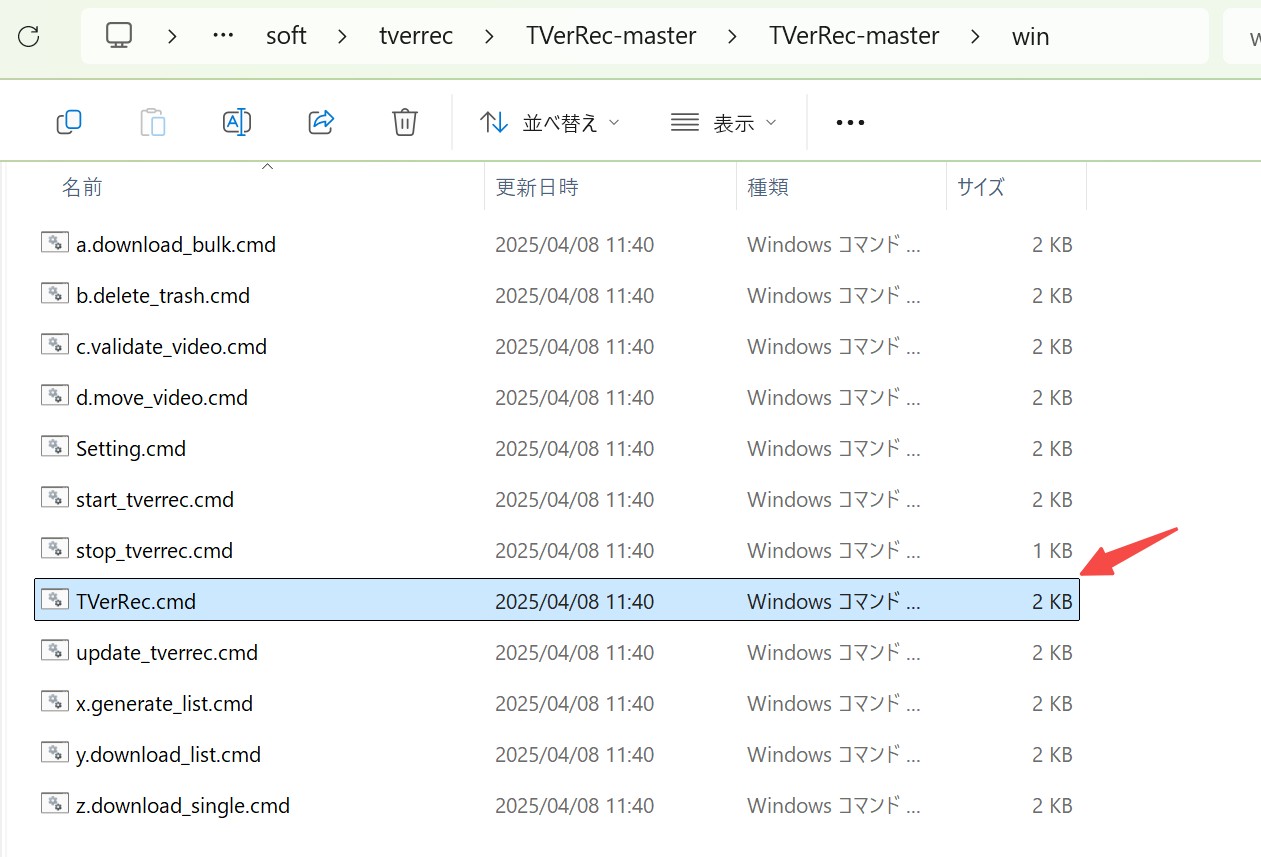Select the update_tverrec.cmd file name

[x=167, y=652]
